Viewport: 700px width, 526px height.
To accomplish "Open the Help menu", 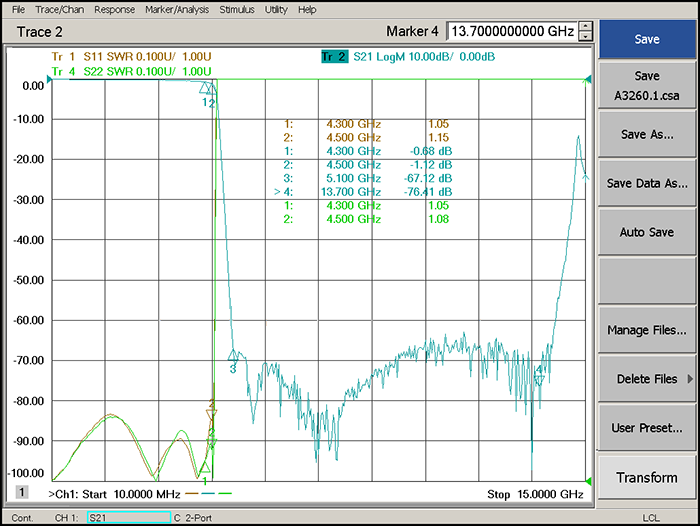I will coord(307,9).
